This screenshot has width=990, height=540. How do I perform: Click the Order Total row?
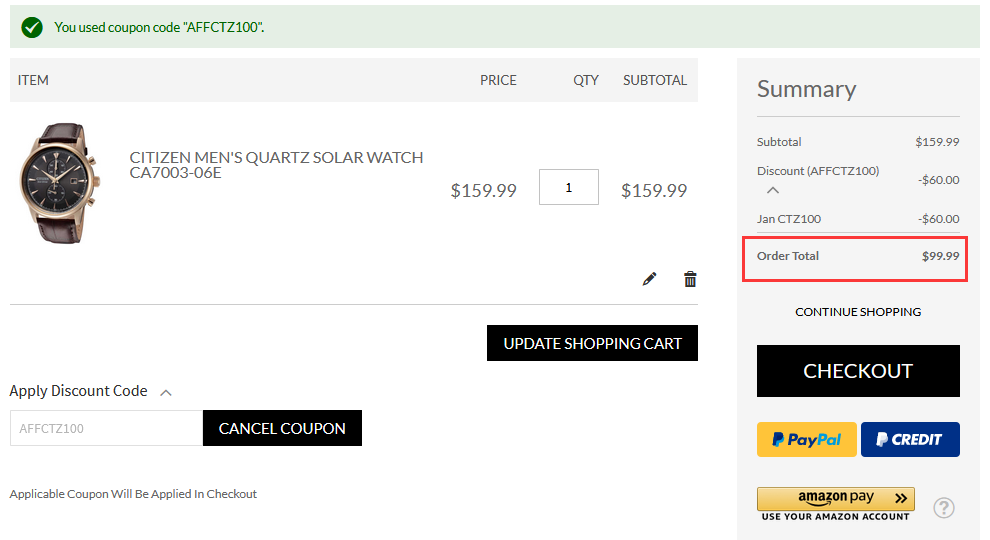857,256
